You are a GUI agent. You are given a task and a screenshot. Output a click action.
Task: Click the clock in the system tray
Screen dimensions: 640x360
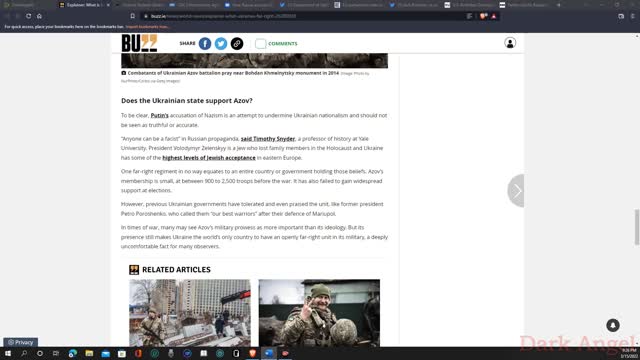pos(629,353)
